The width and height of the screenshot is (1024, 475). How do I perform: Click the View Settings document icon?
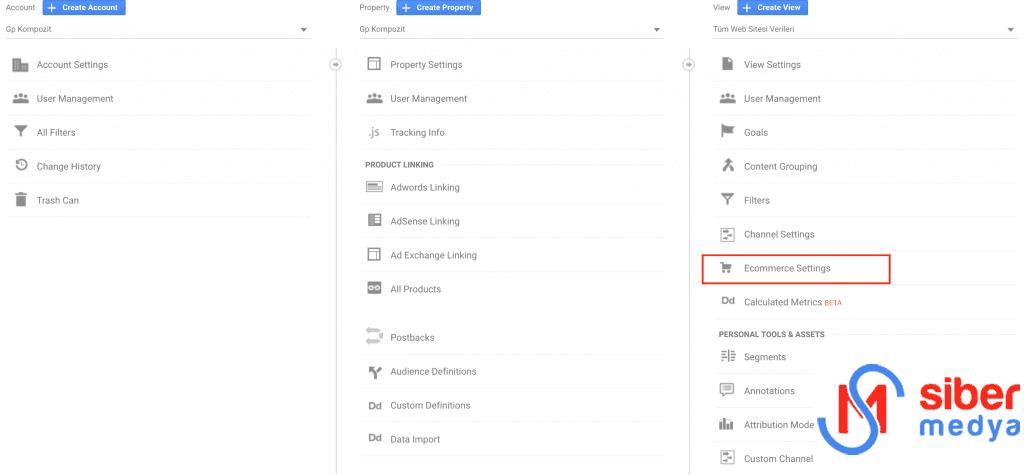pos(727,64)
